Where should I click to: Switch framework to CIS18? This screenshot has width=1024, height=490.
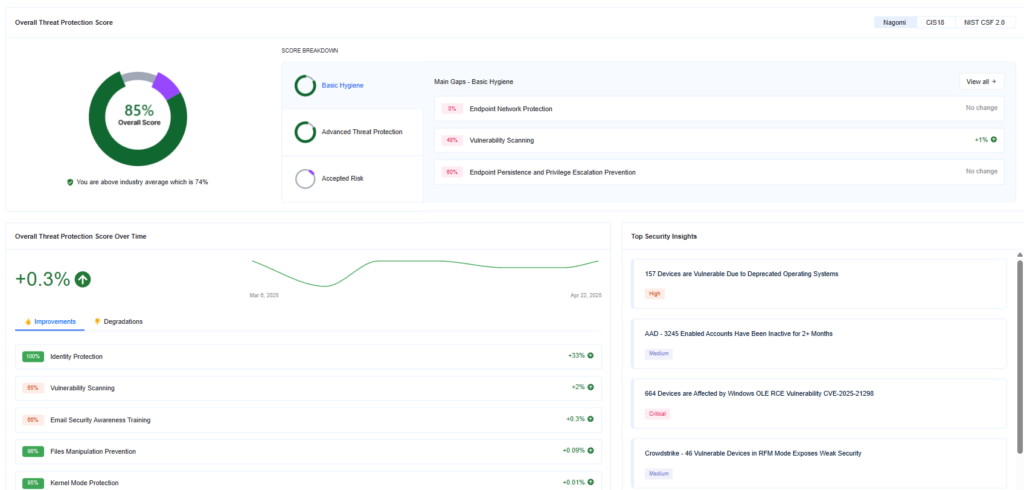coord(935,22)
